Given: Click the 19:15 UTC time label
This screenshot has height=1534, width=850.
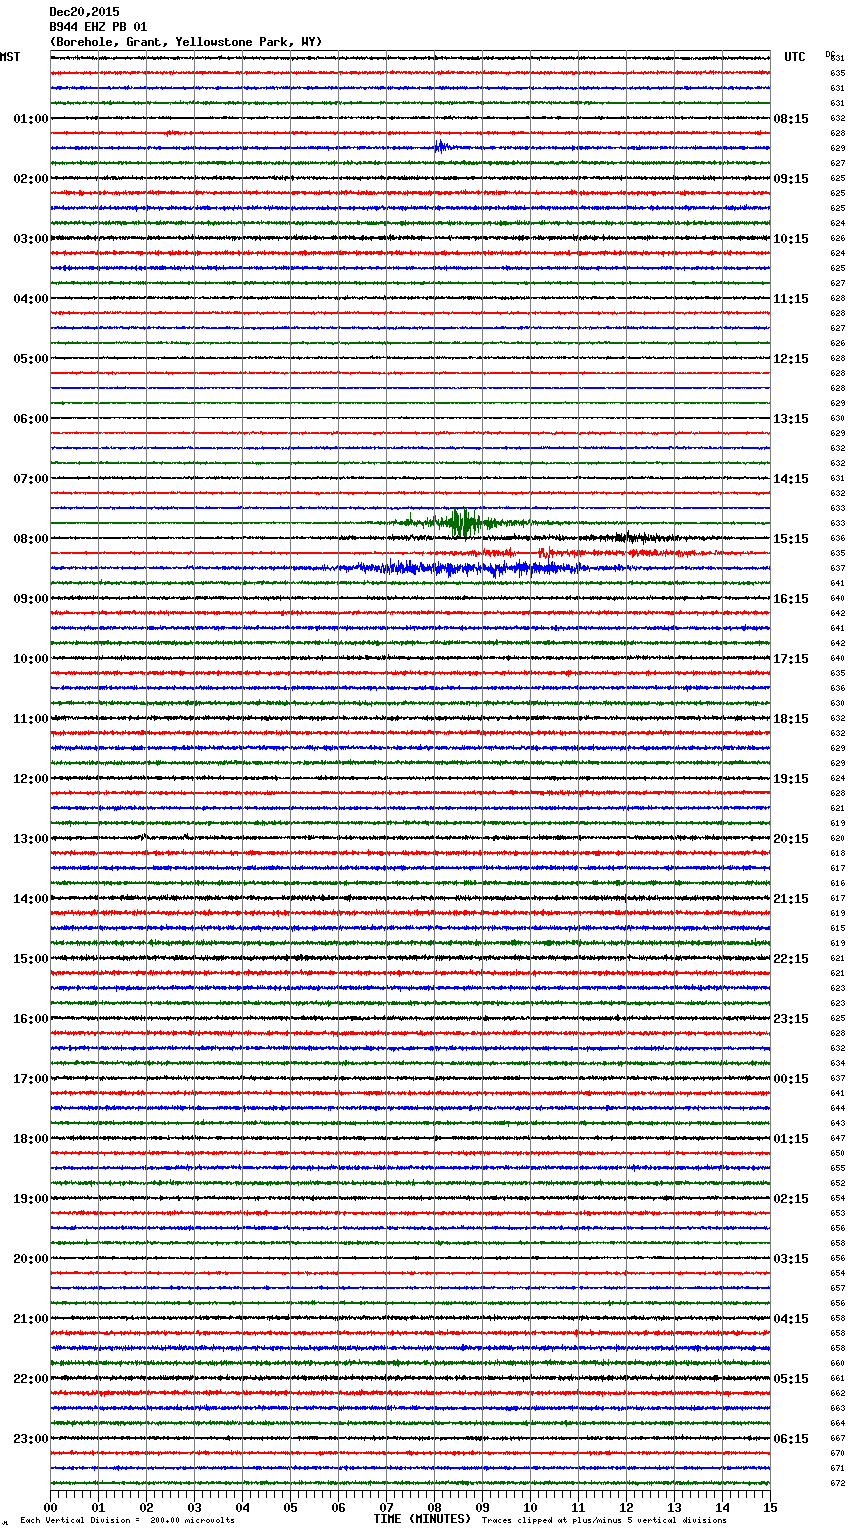Looking at the screenshot, I should (791, 779).
